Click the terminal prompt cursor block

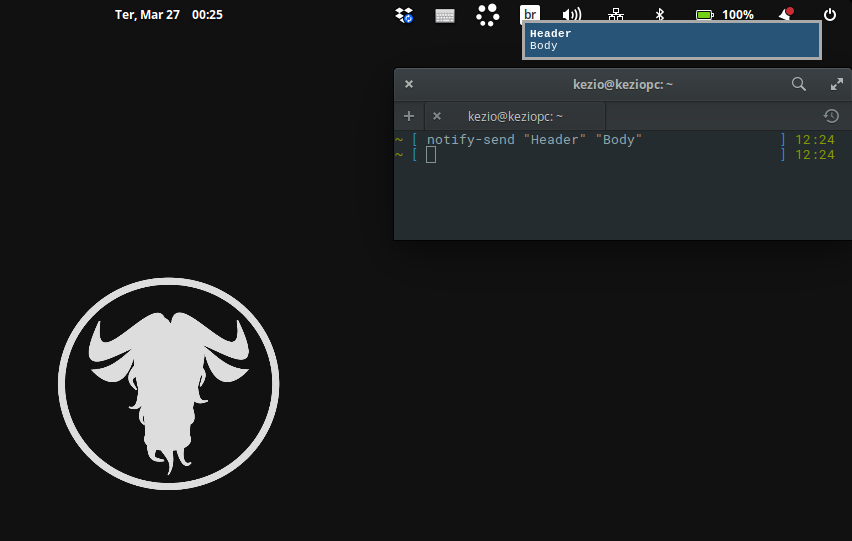[x=431, y=155]
